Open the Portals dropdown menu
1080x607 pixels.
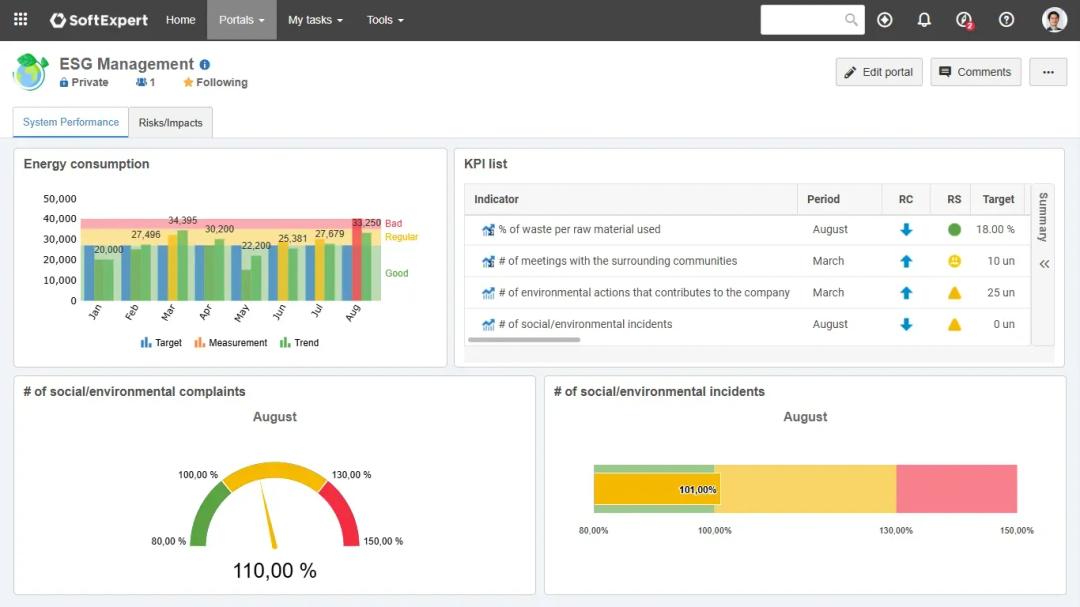[241, 20]
